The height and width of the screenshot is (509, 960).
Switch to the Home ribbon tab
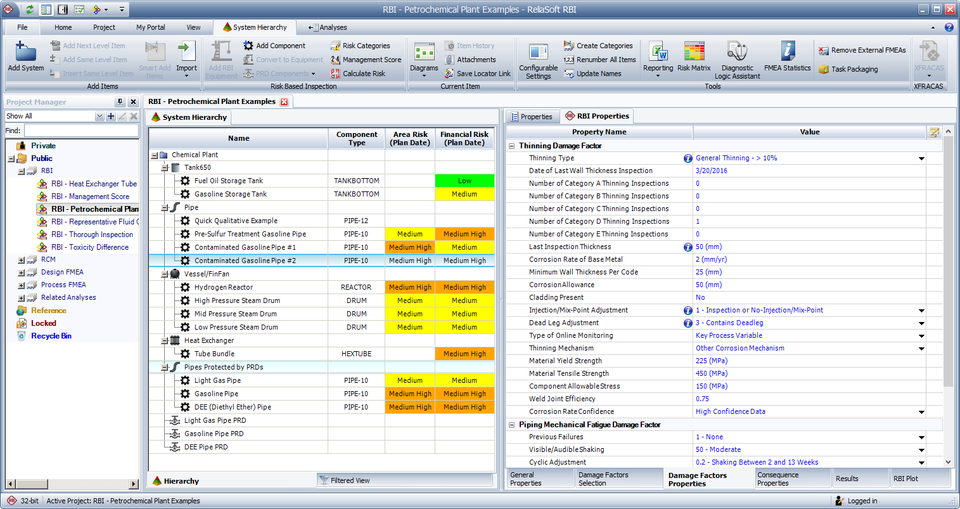pos(63,28)
